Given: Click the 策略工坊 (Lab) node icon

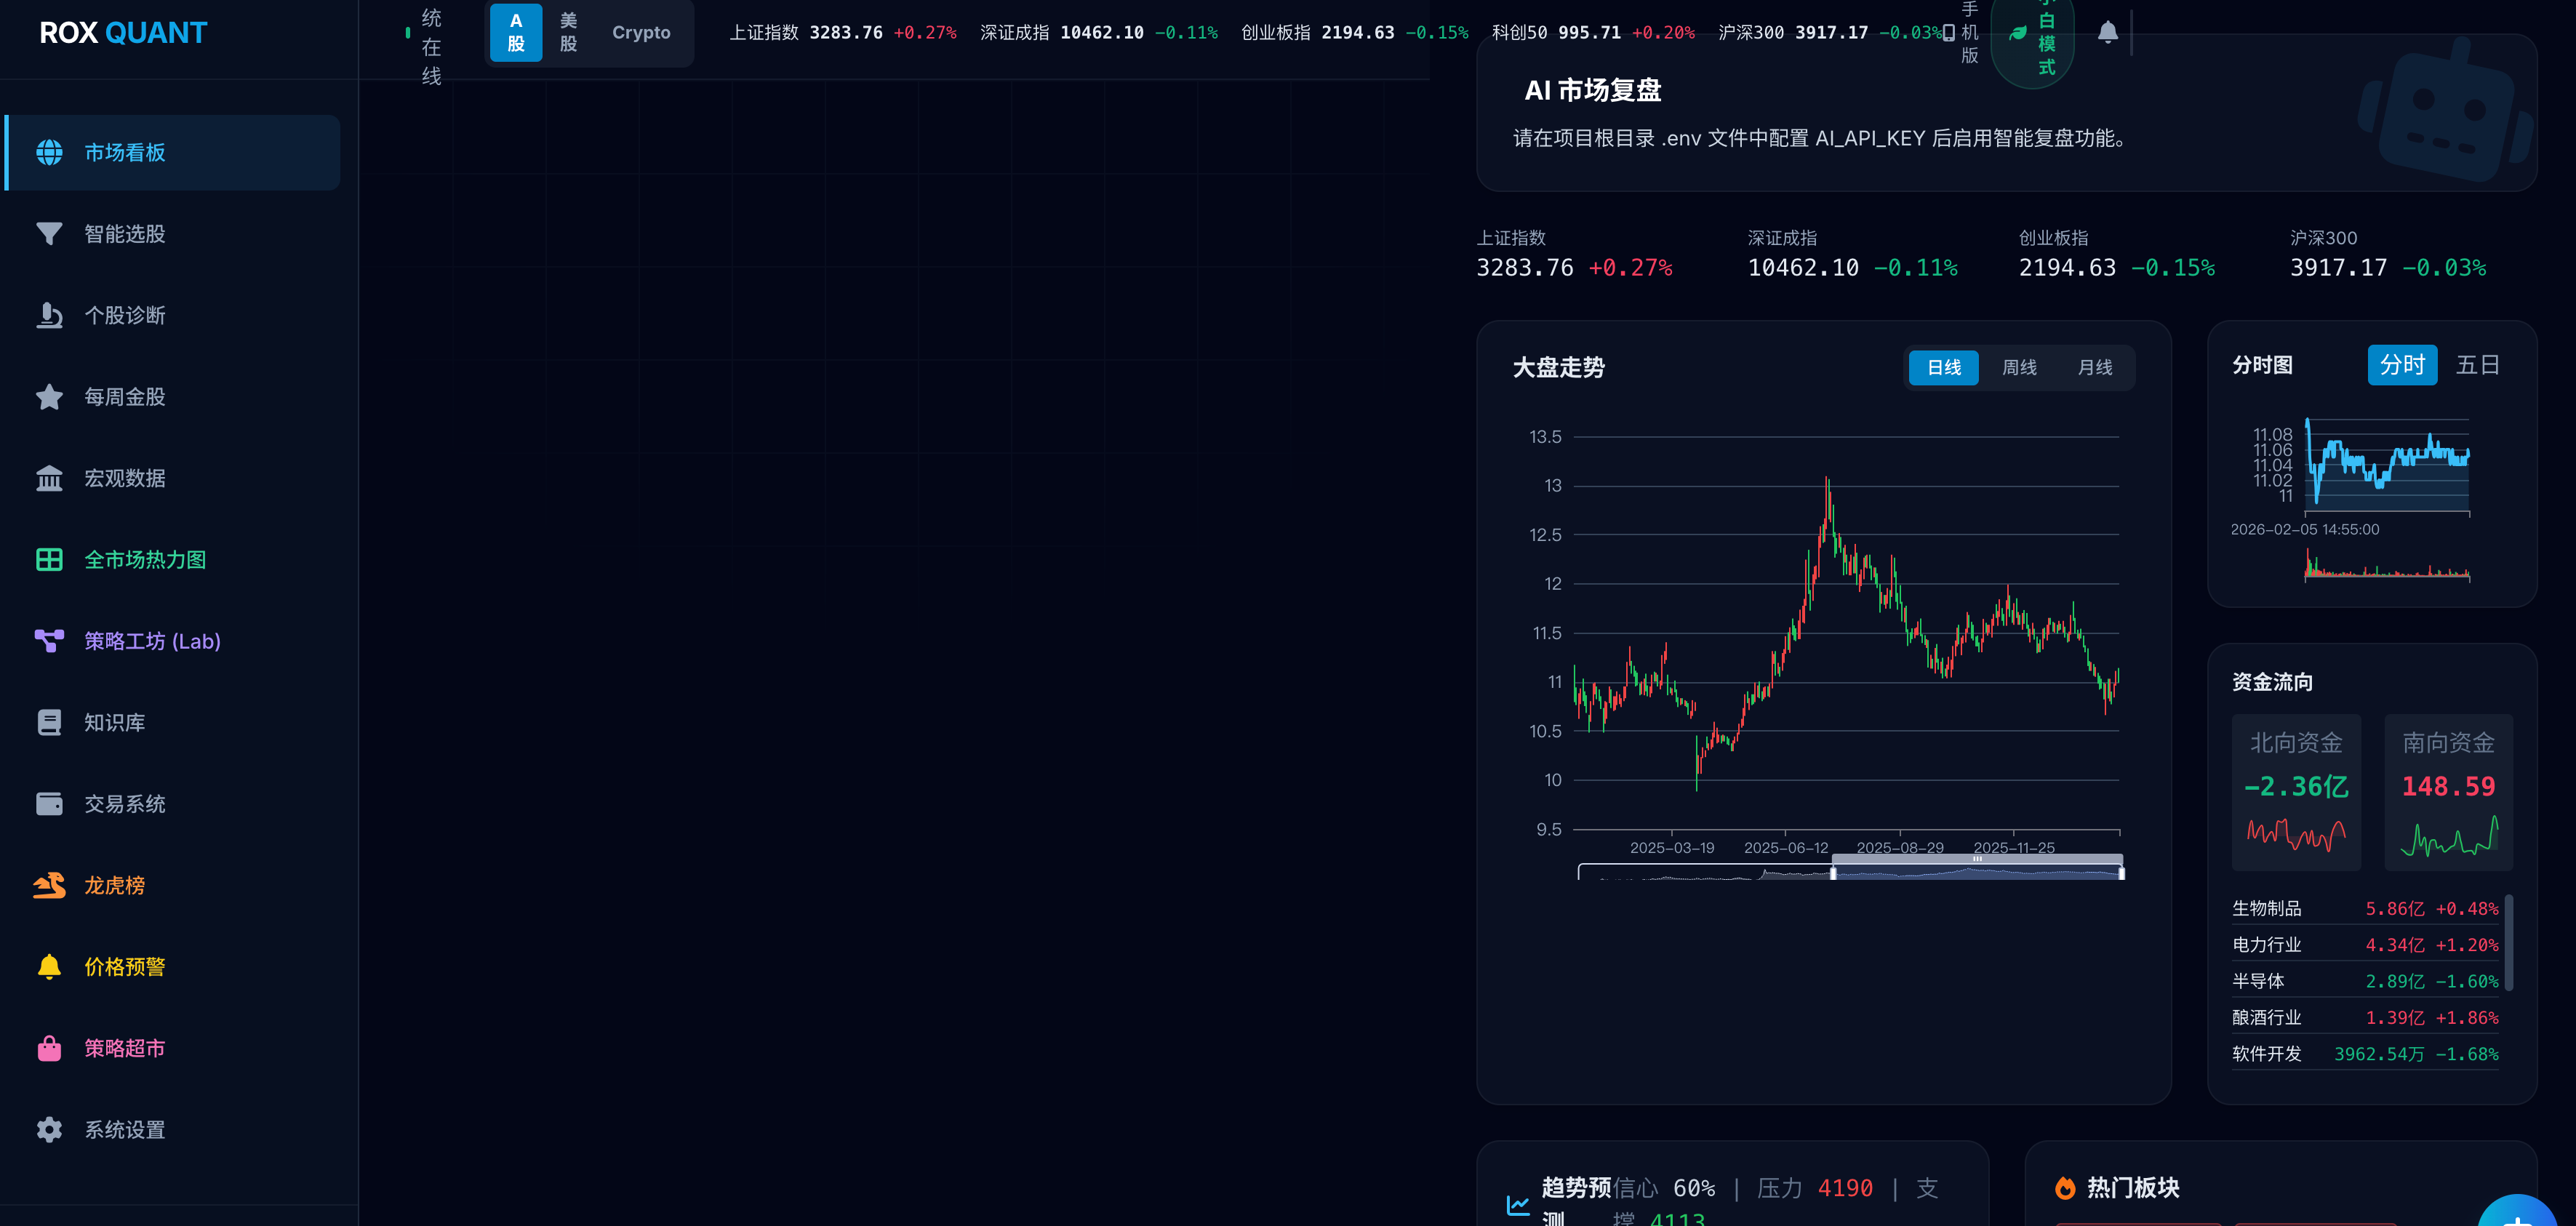Looking at the screenshot, I should coord(49,640).
